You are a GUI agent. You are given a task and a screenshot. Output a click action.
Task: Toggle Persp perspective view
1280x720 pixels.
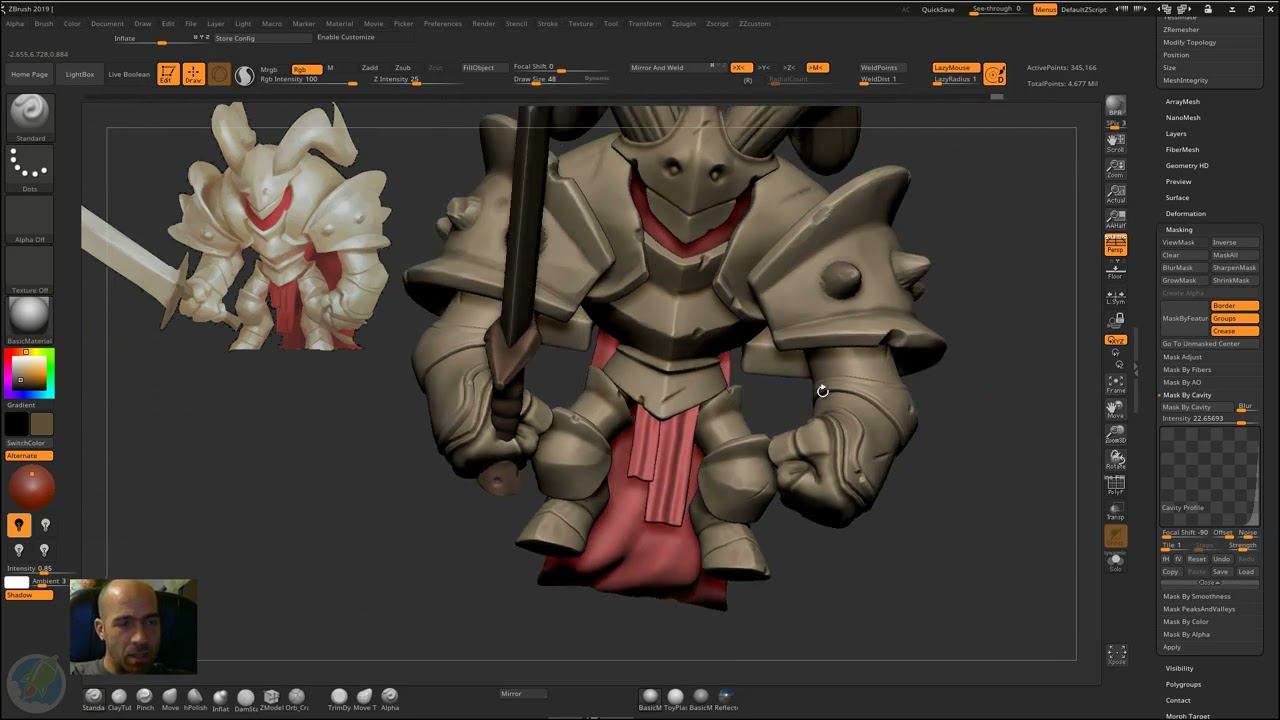click(1115, 244)
